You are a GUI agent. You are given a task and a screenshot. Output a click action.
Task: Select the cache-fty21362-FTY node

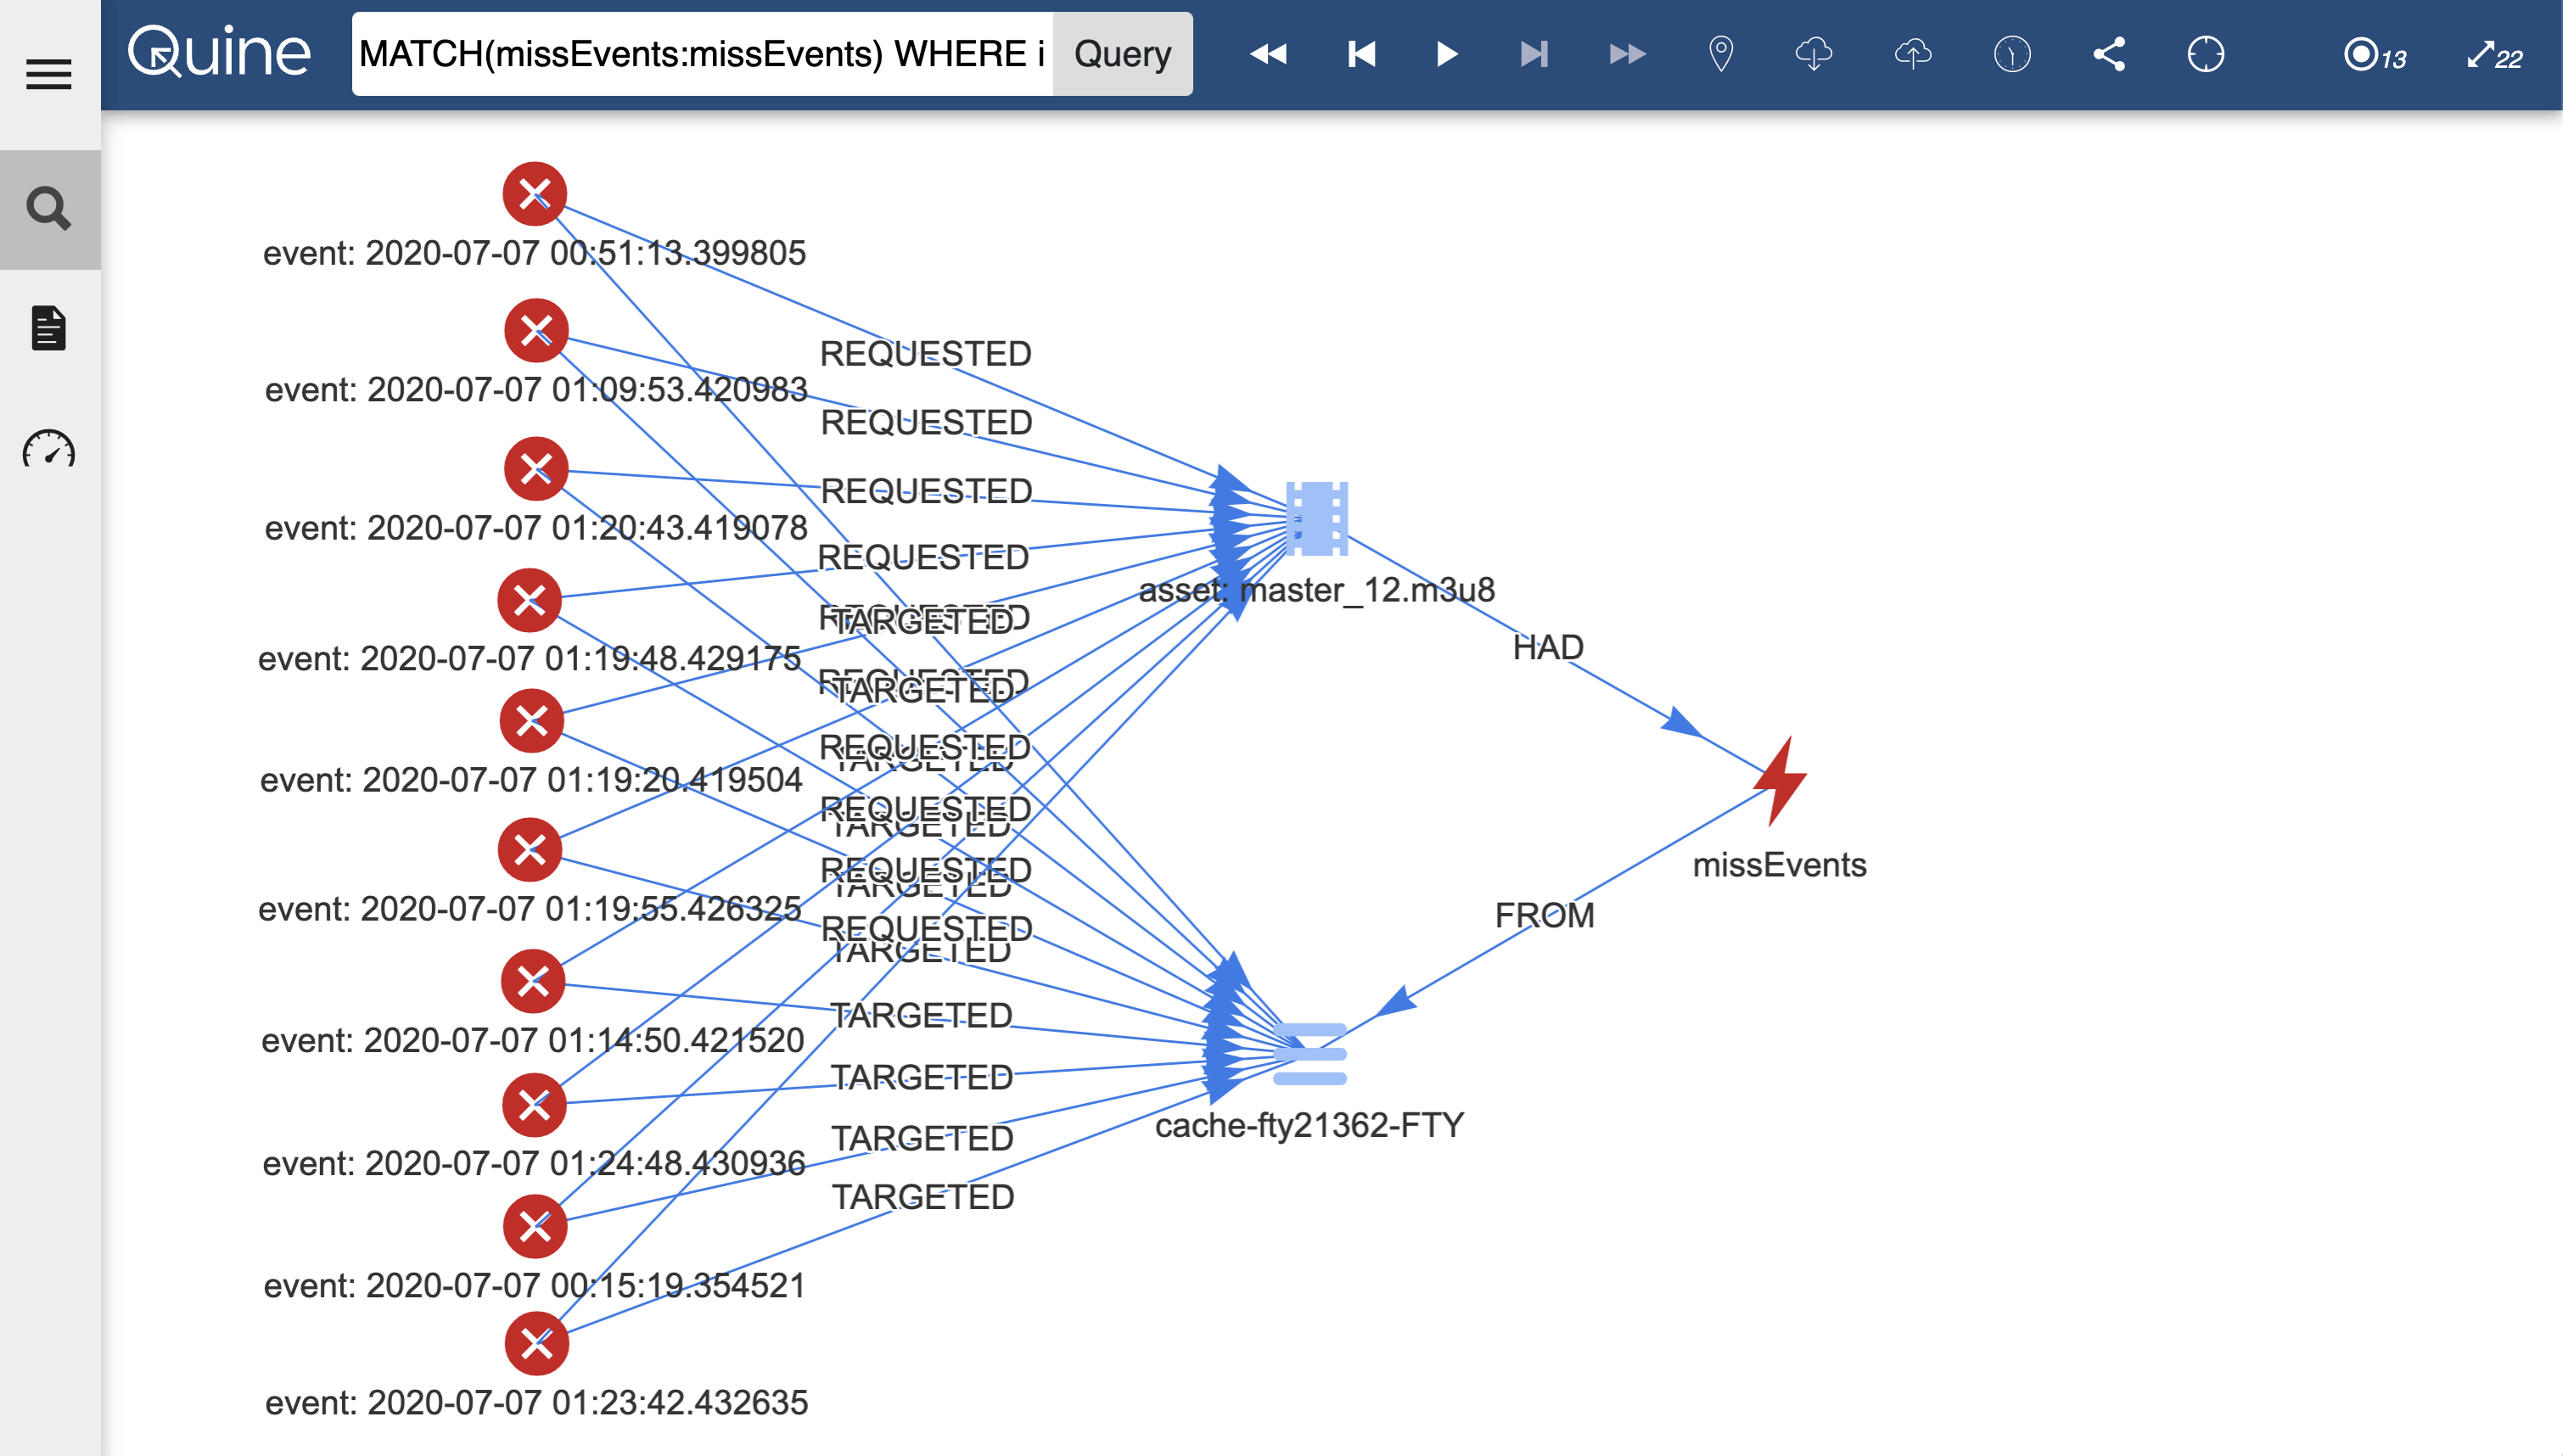(1309, 1054)
